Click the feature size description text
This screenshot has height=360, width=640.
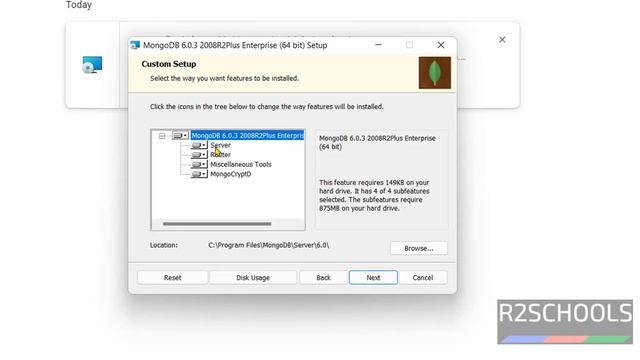tap(374, 196)
